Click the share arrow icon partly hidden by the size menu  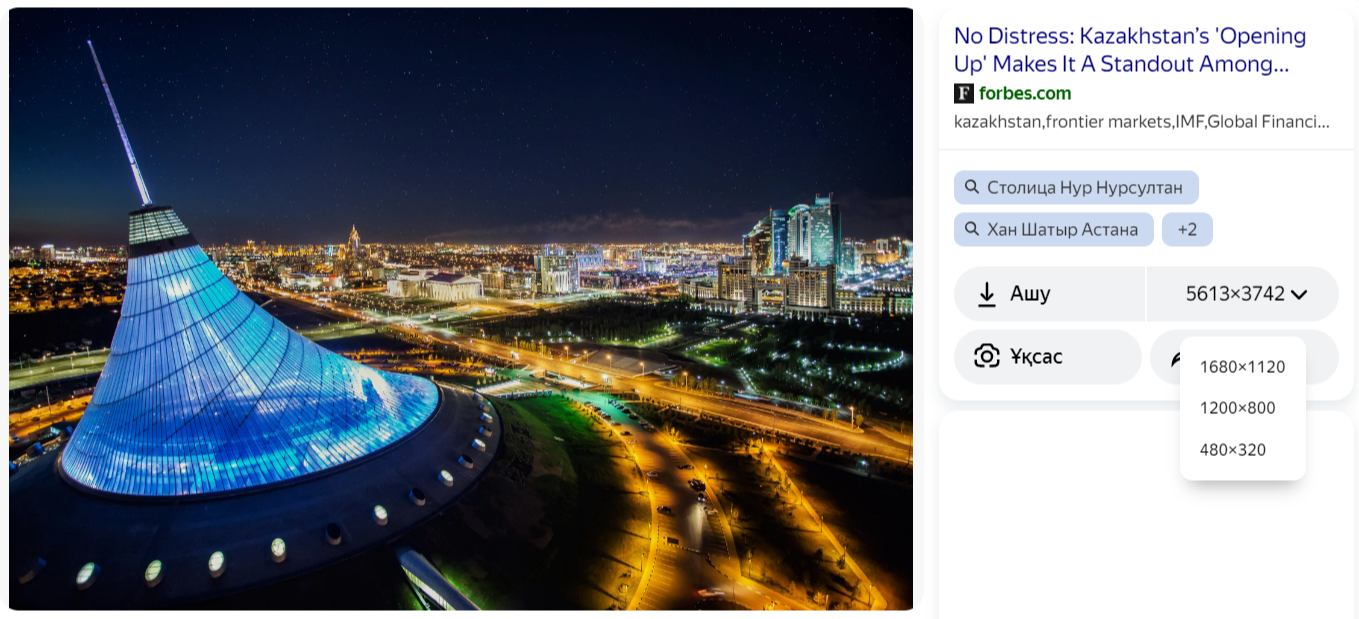pos(1175,358)
